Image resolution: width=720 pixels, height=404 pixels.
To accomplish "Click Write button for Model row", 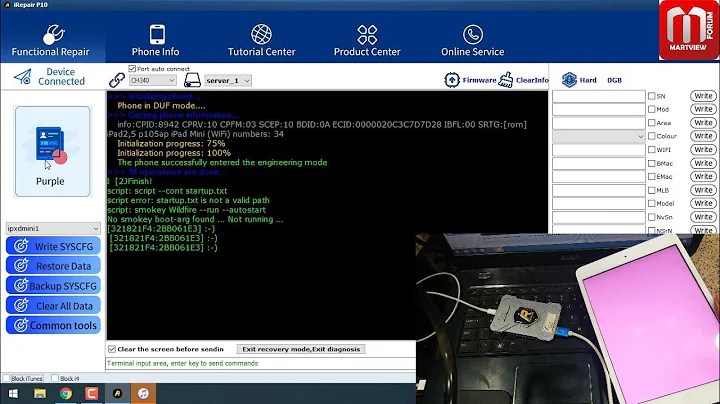I will point(703,203).
